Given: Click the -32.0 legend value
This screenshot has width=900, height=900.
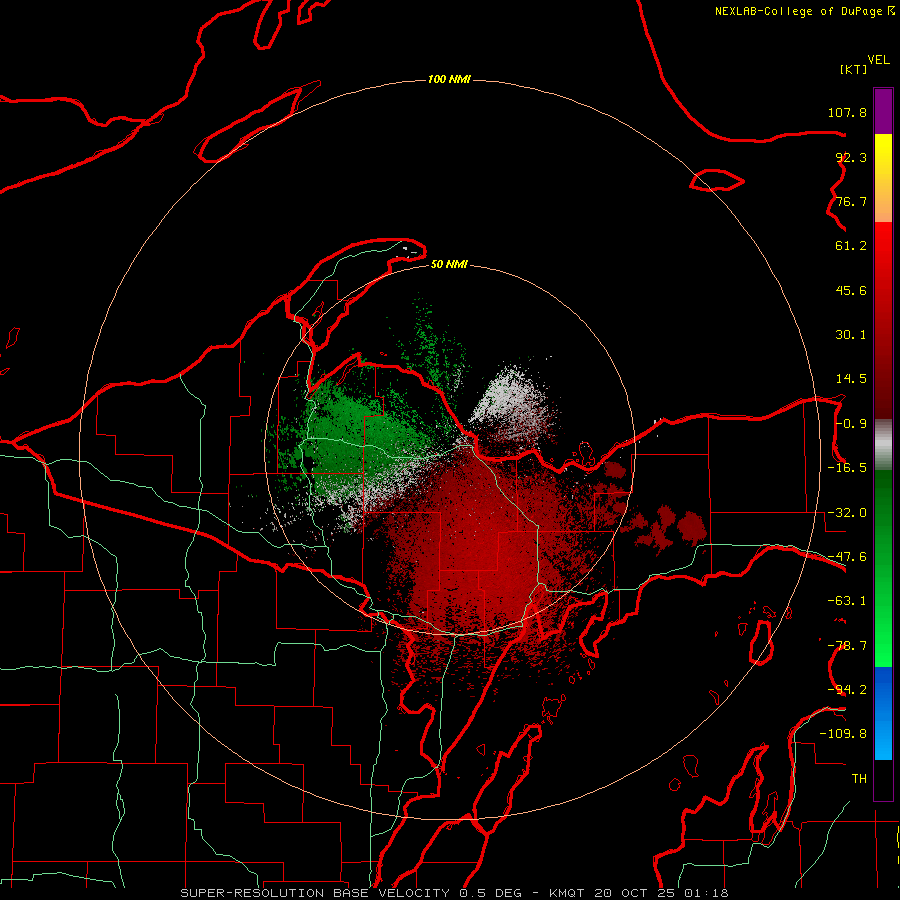Looking at the screenshot, I should pyautogui.click(x=847, y=513).
